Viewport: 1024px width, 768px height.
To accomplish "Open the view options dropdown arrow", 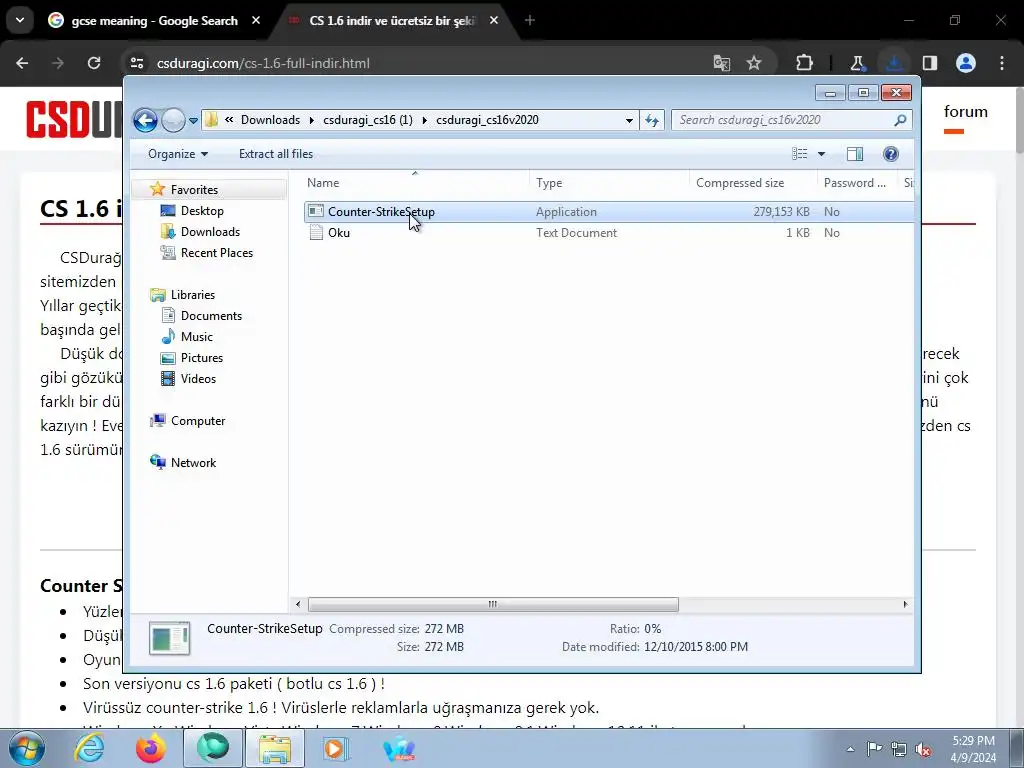I will tap(822, 154).
